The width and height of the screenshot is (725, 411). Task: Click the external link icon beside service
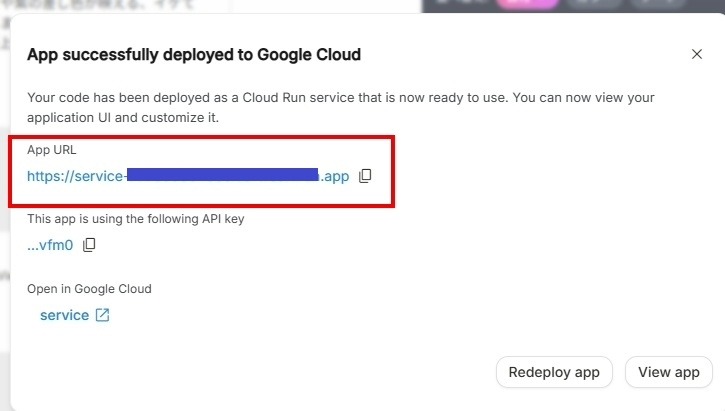coord(102,316)
